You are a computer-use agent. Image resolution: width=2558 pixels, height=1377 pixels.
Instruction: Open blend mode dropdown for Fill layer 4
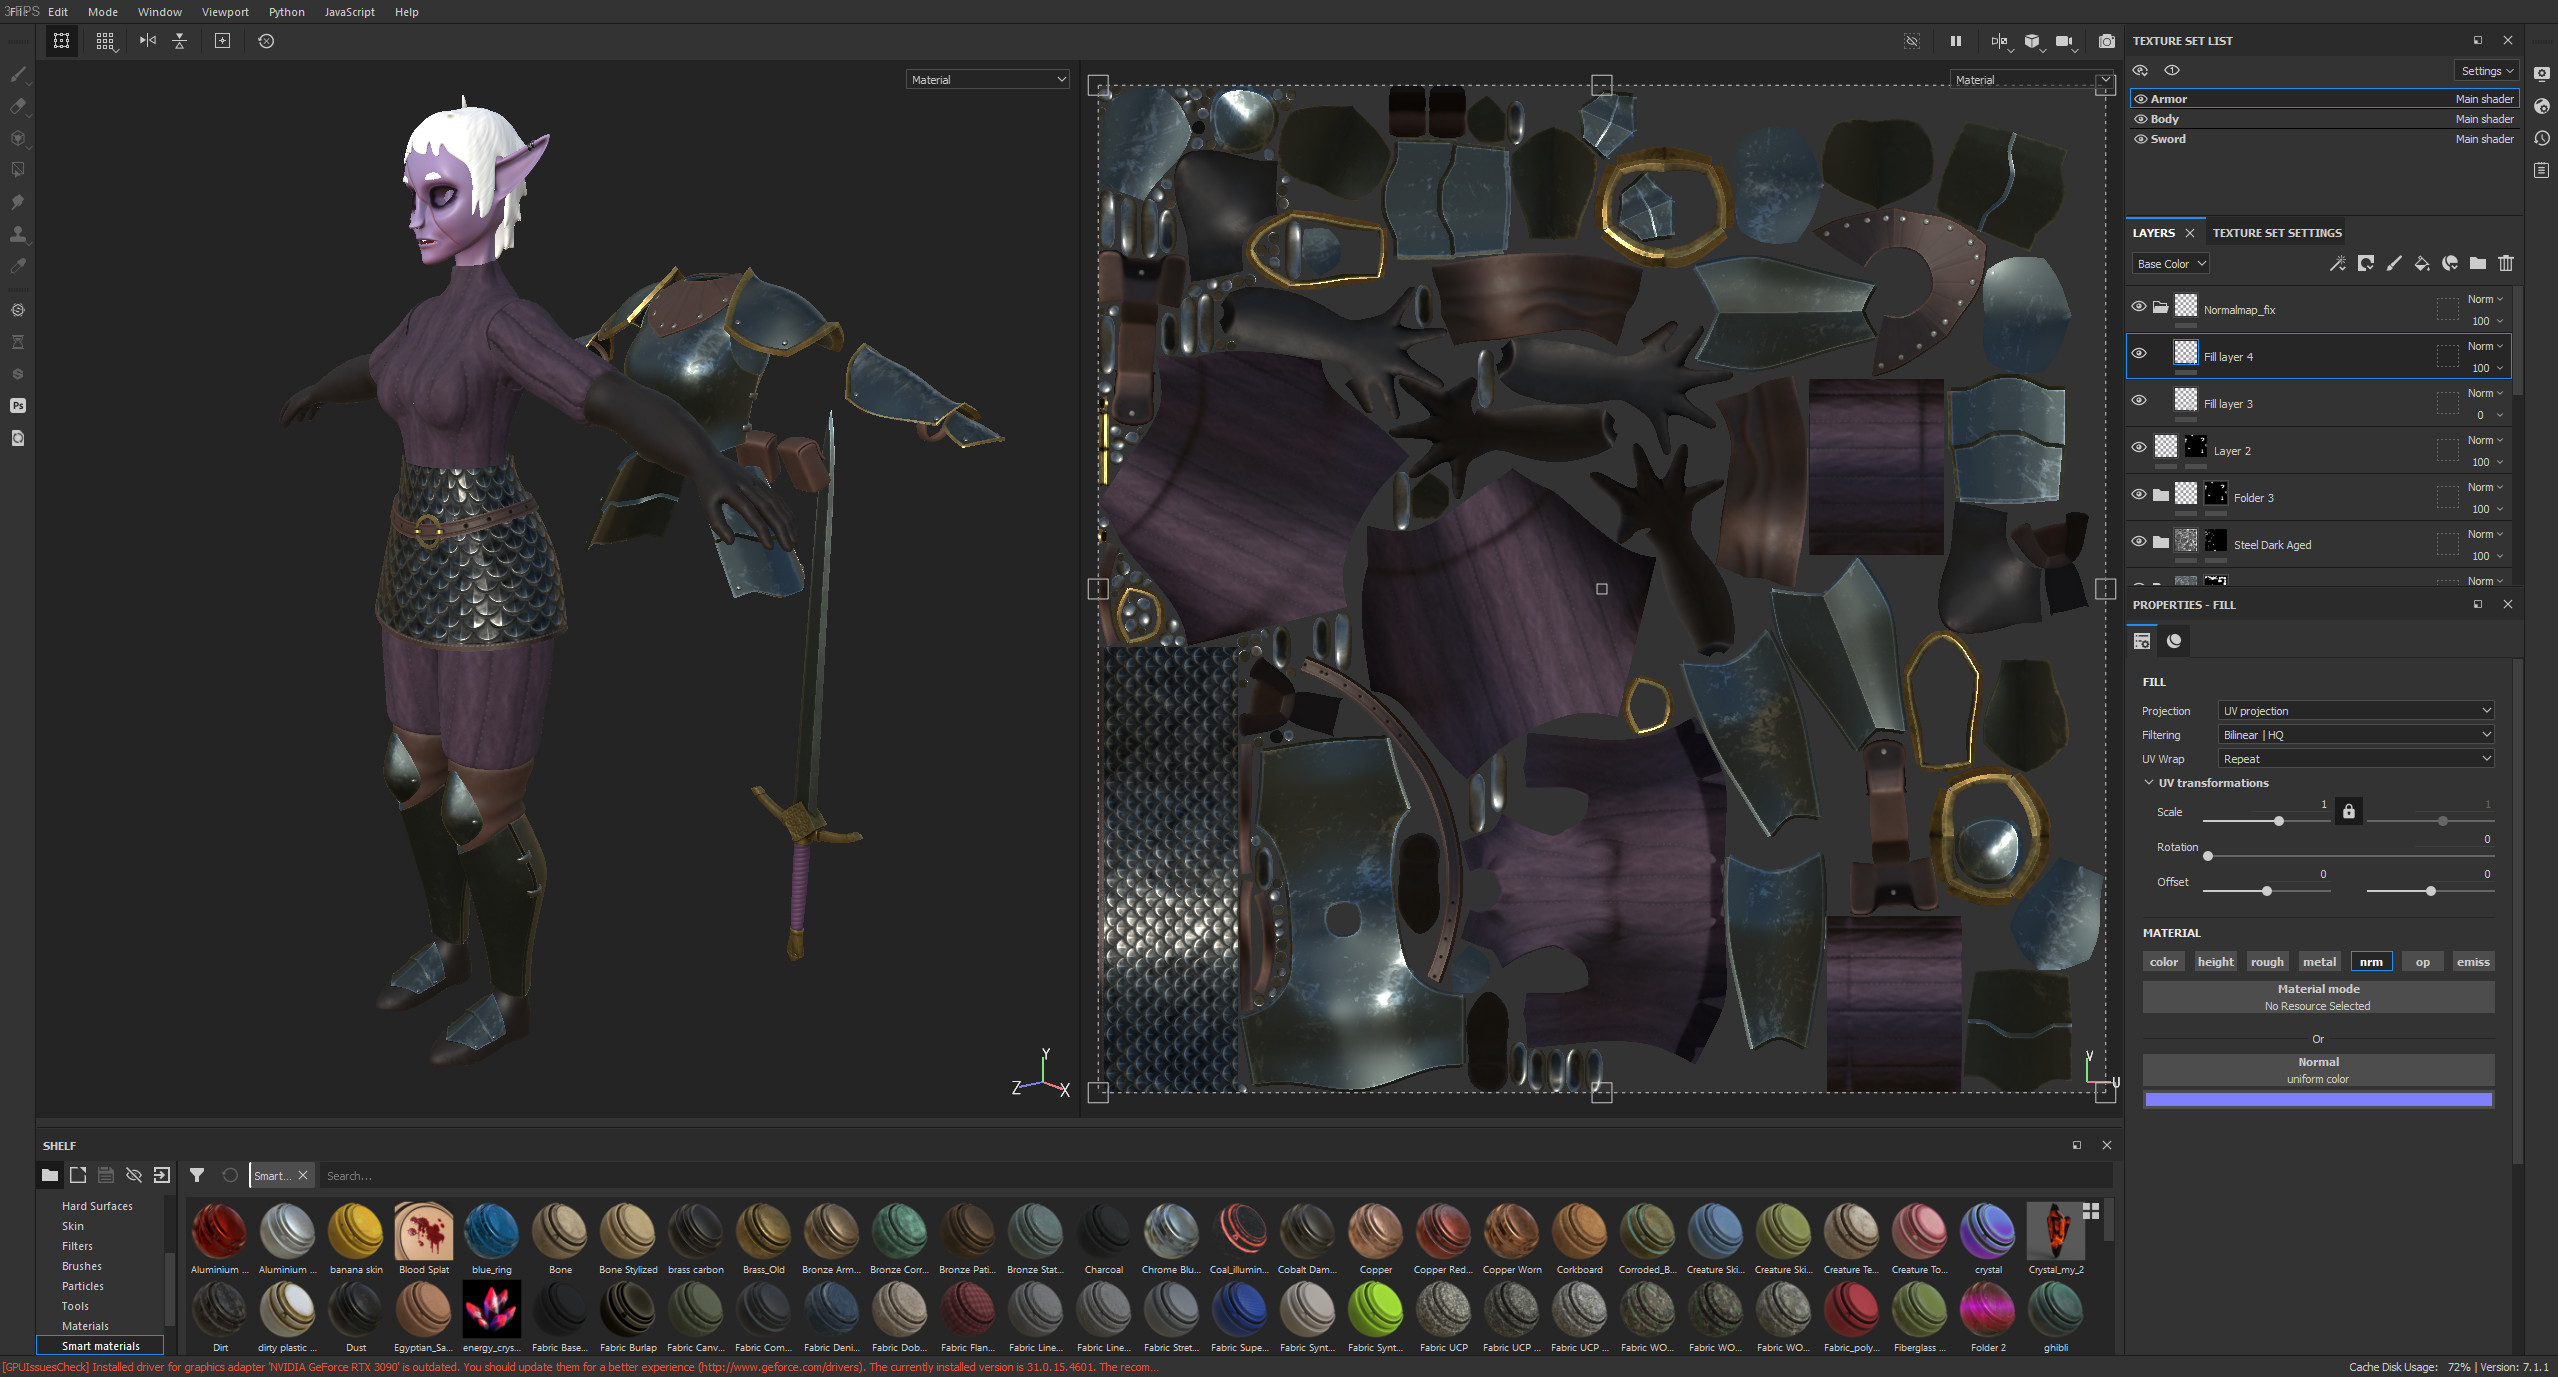coord(2485,346)
